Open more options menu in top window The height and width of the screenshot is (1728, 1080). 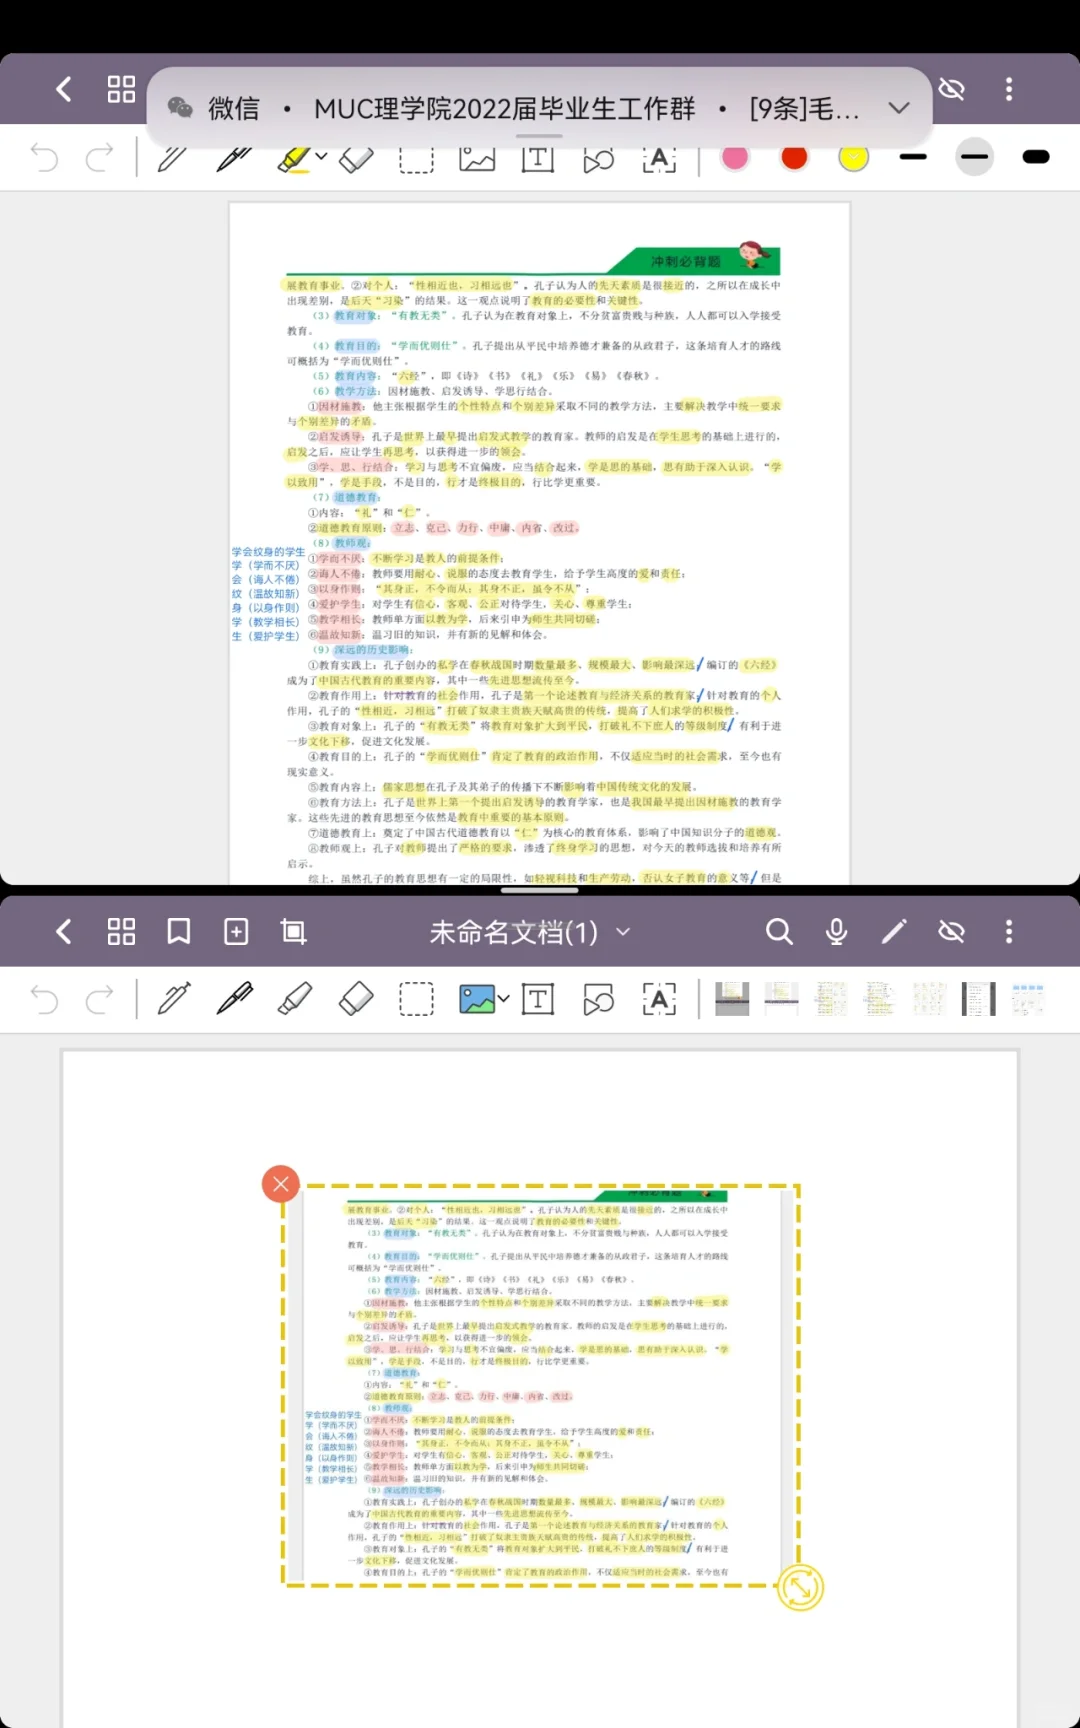coord(1008,89)
